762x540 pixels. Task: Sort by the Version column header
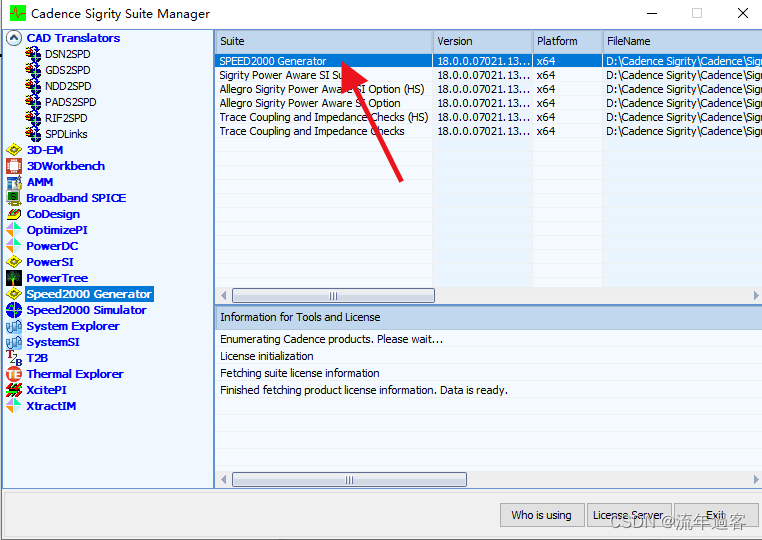tap(483, 41)
